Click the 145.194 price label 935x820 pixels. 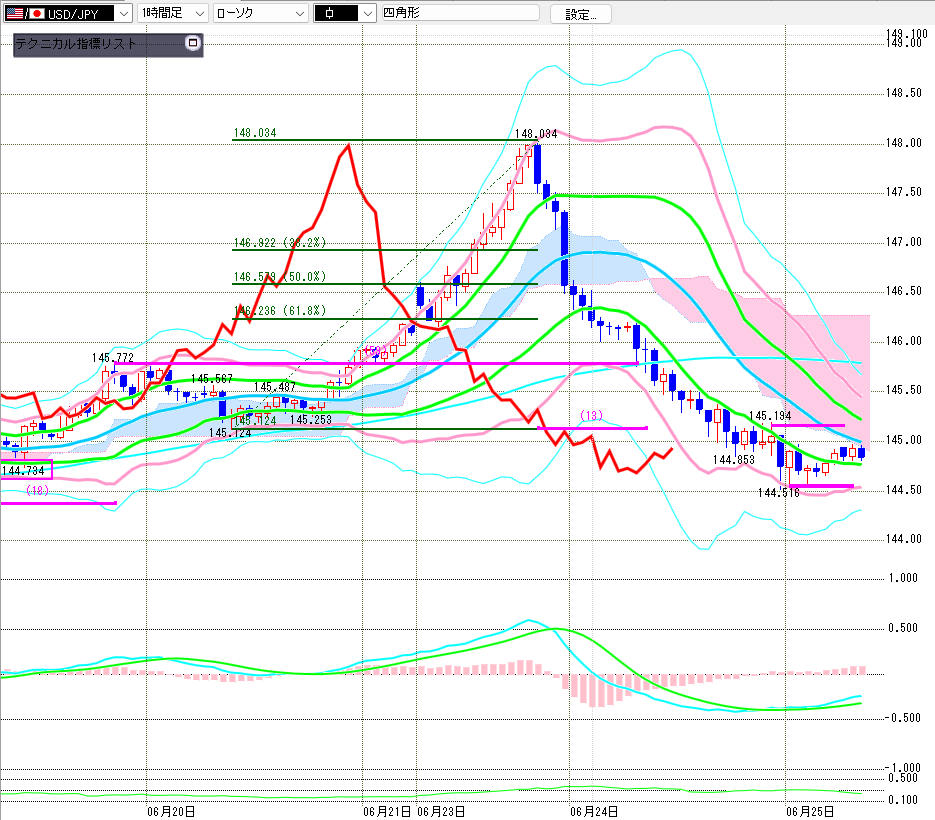tap(770, 416)
